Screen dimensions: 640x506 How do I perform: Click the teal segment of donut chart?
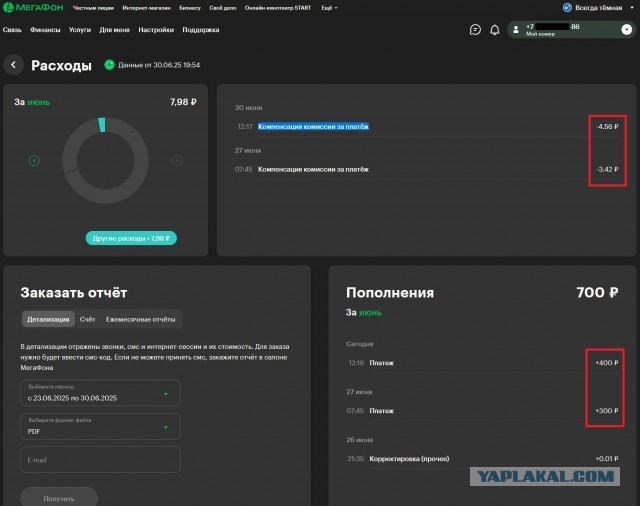point(102,125)
